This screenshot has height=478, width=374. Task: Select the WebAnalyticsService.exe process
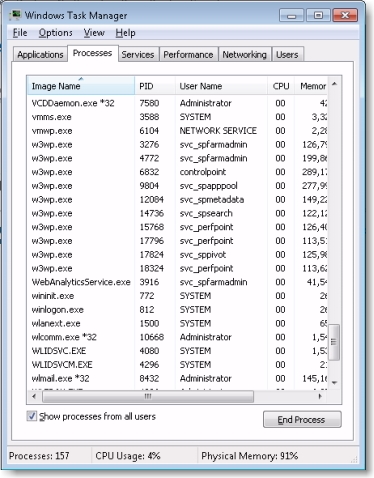tap(177, 282)
